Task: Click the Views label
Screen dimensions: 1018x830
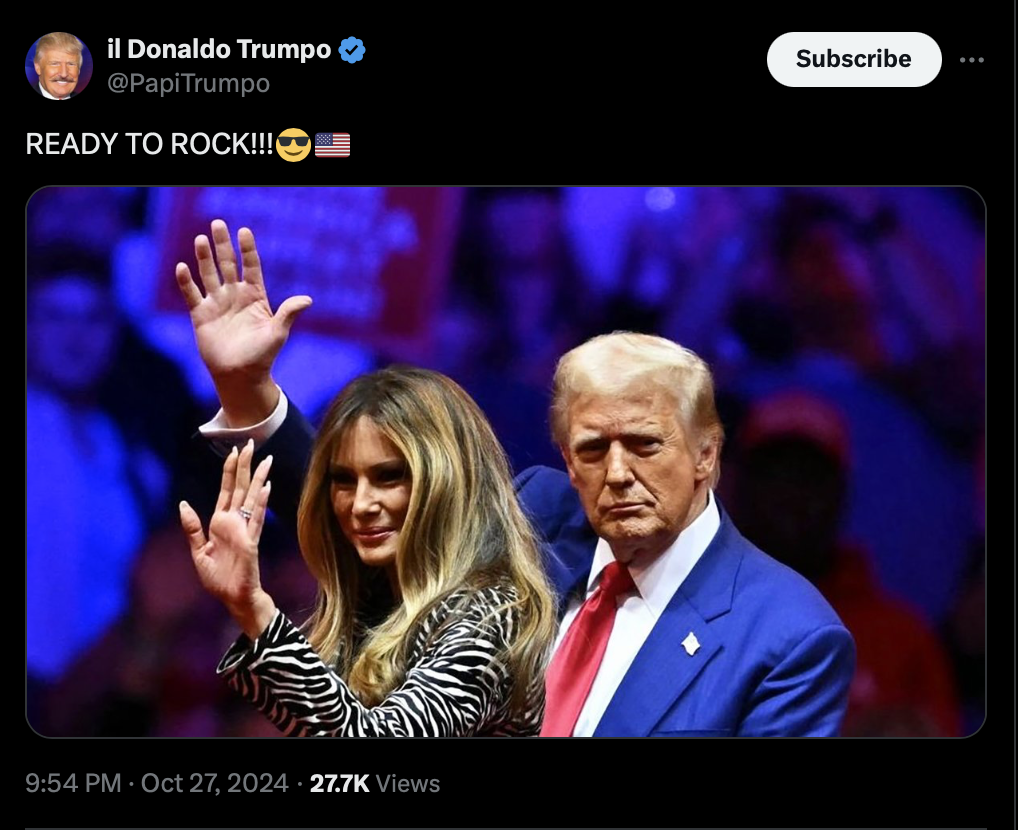Action: pyautogui.click(x=408, y=784)
